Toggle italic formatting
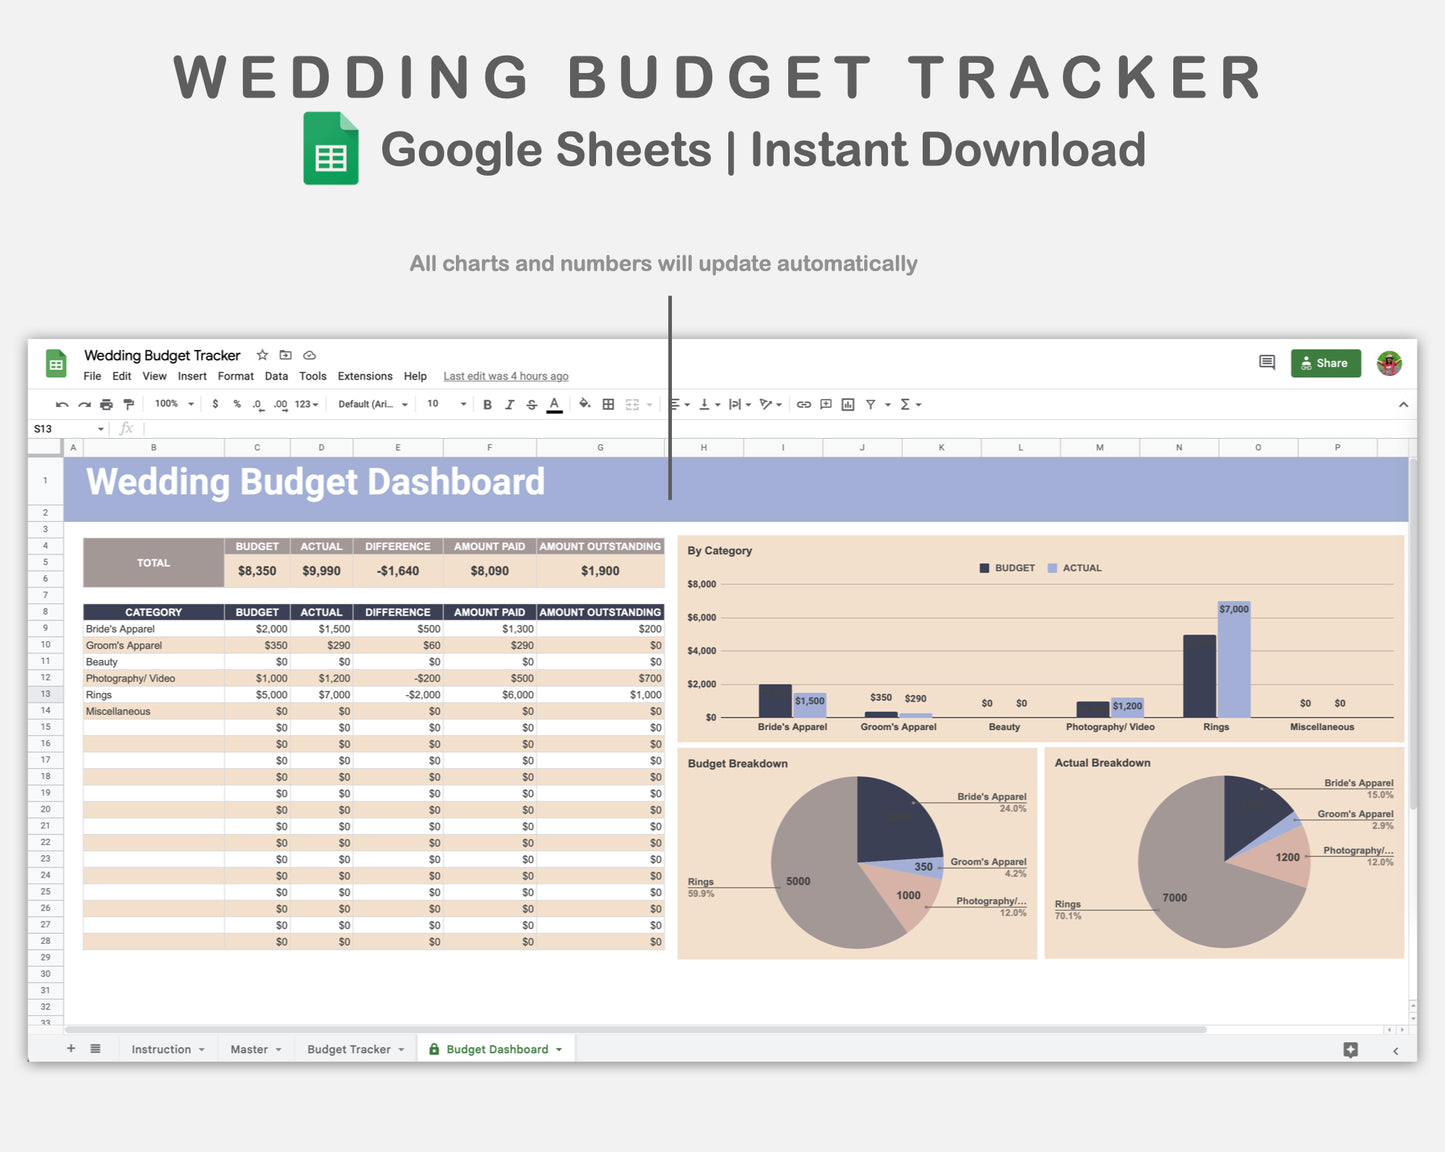 pos(510,404)
